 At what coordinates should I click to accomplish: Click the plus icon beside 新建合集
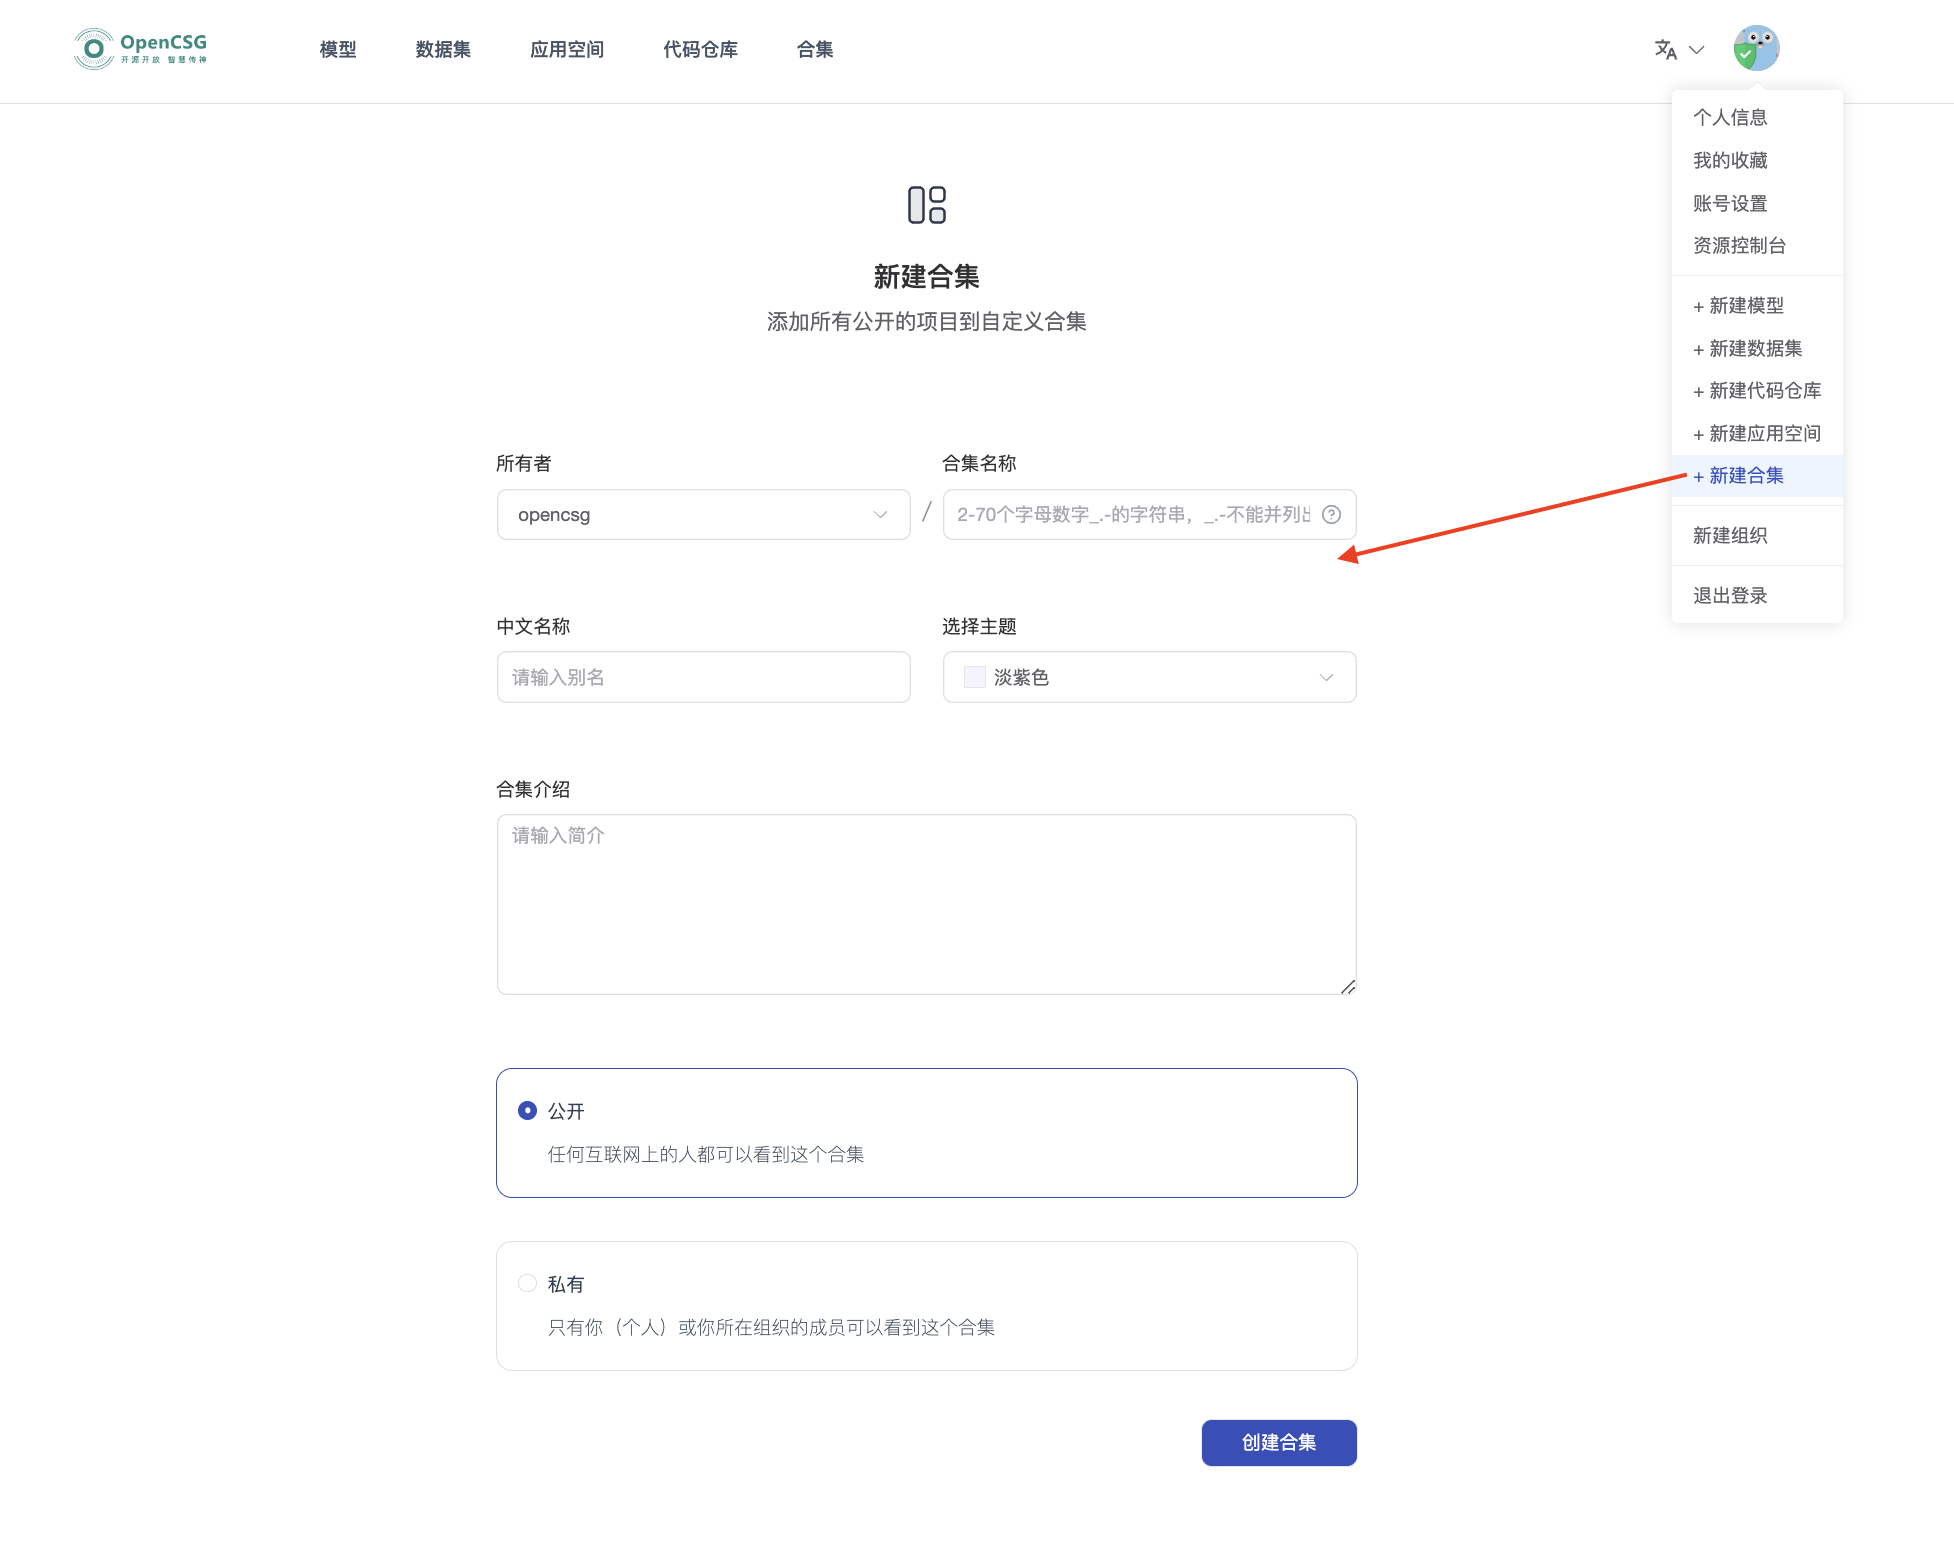click(1698, 477)
